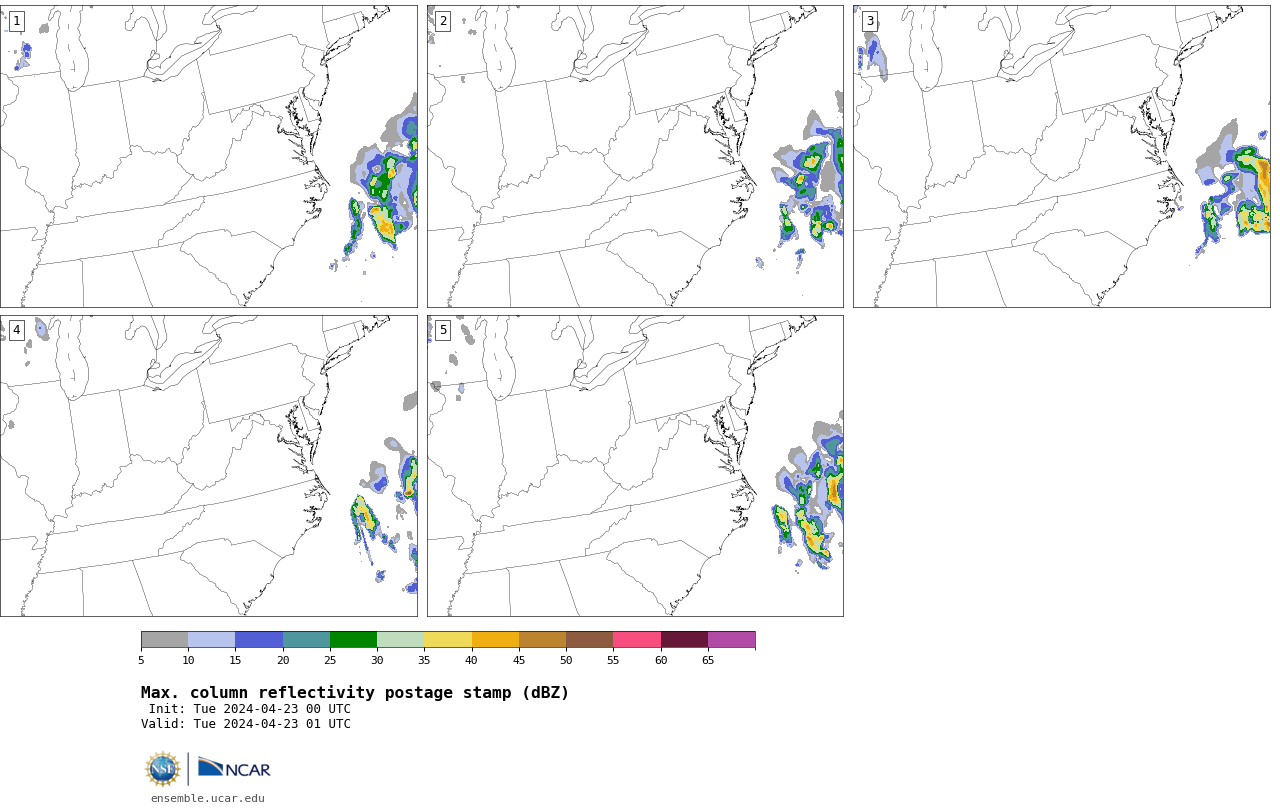1280x809 pixels.
Task: Click the yellow 35-40 dBZ swatch
Action: click(448, 640)
